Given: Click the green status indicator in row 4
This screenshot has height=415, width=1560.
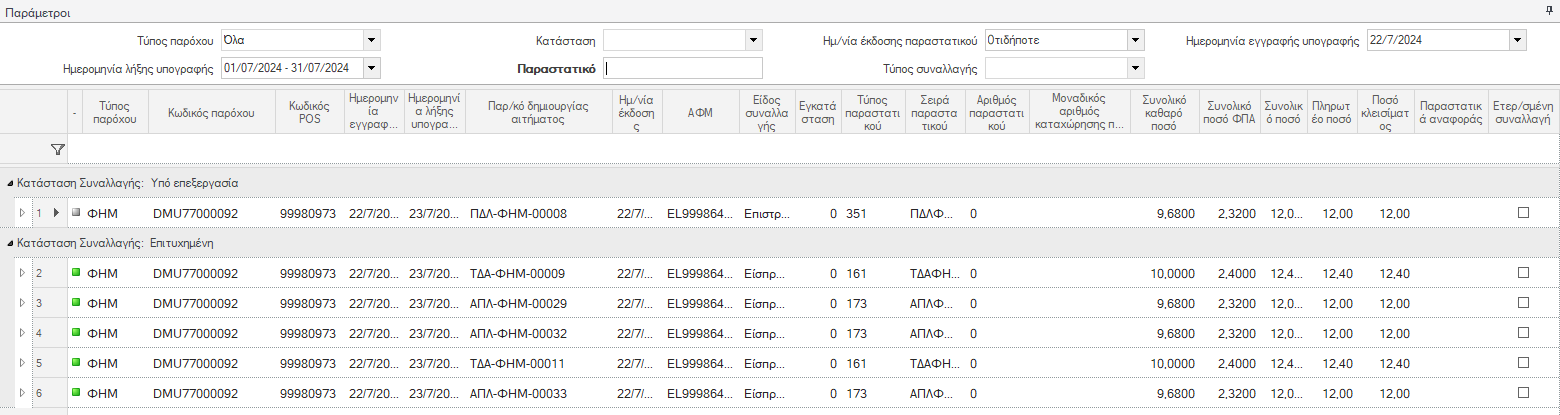Looking at the screenshot, I should pyautogui.click(x=76, y=332).
